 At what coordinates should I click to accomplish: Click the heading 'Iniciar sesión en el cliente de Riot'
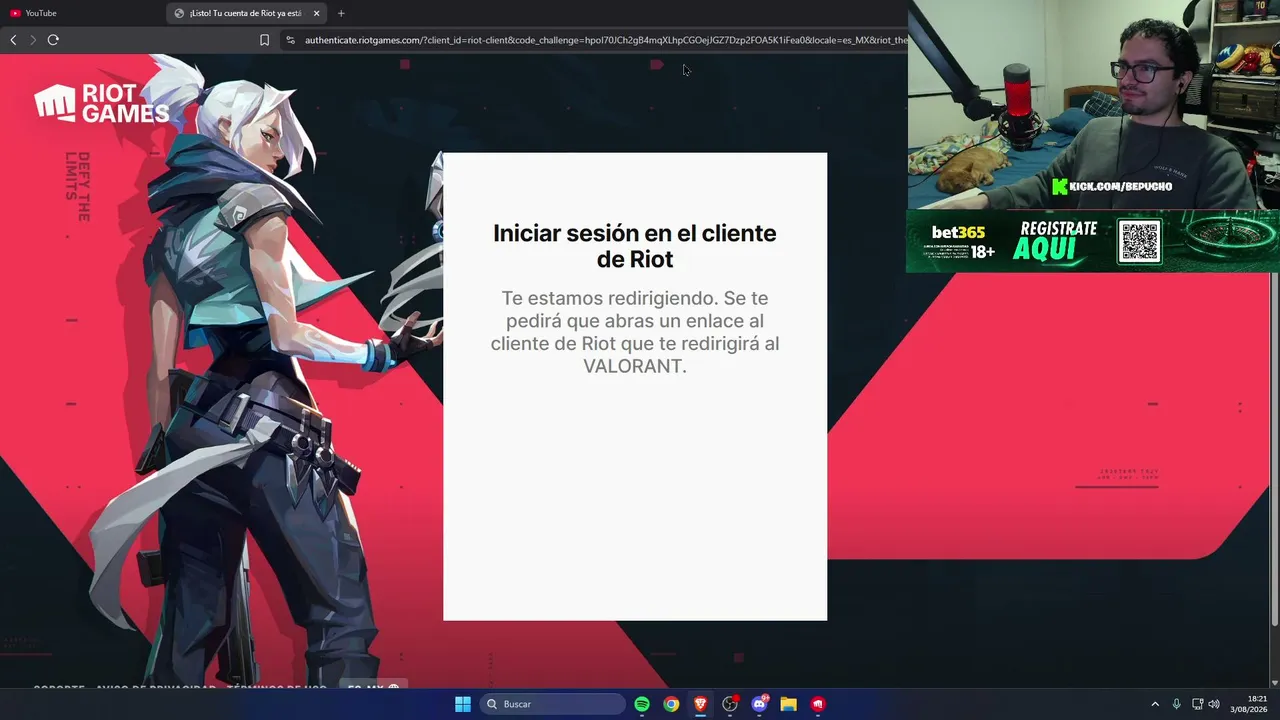[635, 246]
